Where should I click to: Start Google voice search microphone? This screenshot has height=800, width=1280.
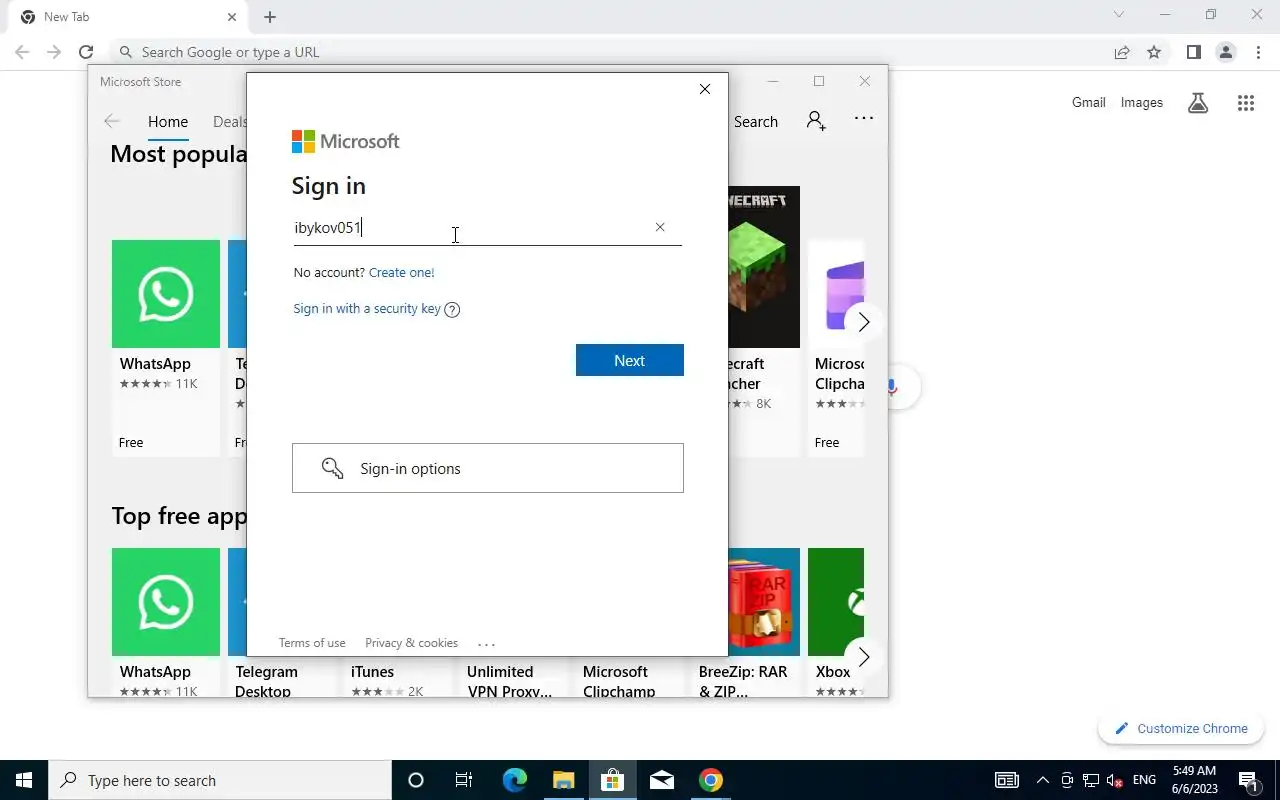click(x=894, y=388)
